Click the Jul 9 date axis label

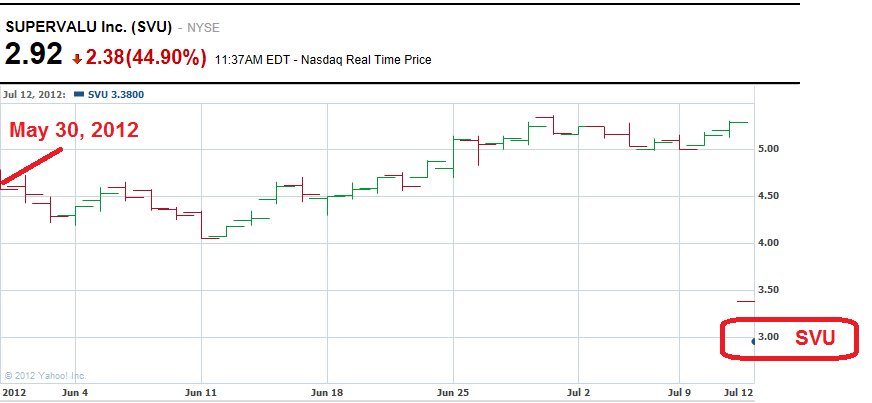coord(679,392)
